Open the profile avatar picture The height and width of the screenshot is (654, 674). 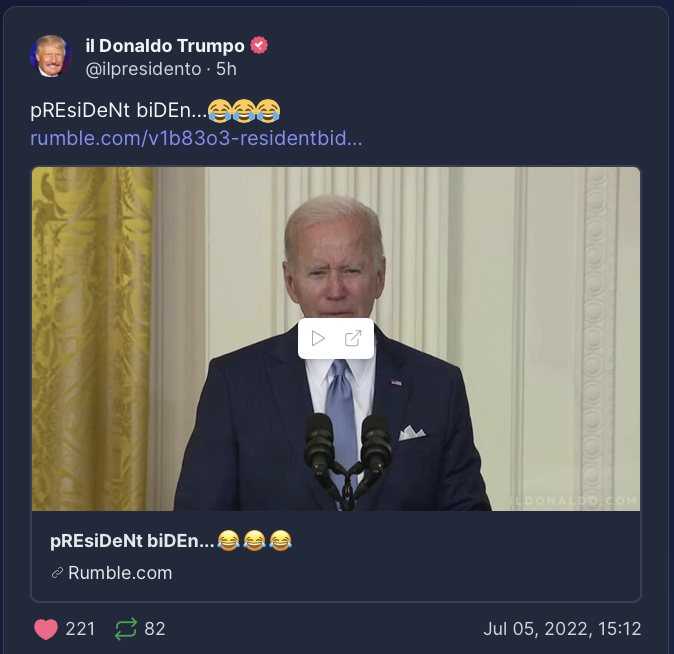pos(51,56)
